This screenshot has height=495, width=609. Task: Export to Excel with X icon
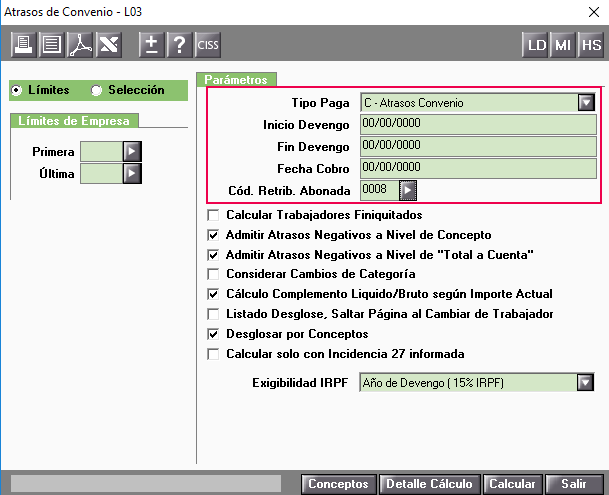(x=109, y=45)
